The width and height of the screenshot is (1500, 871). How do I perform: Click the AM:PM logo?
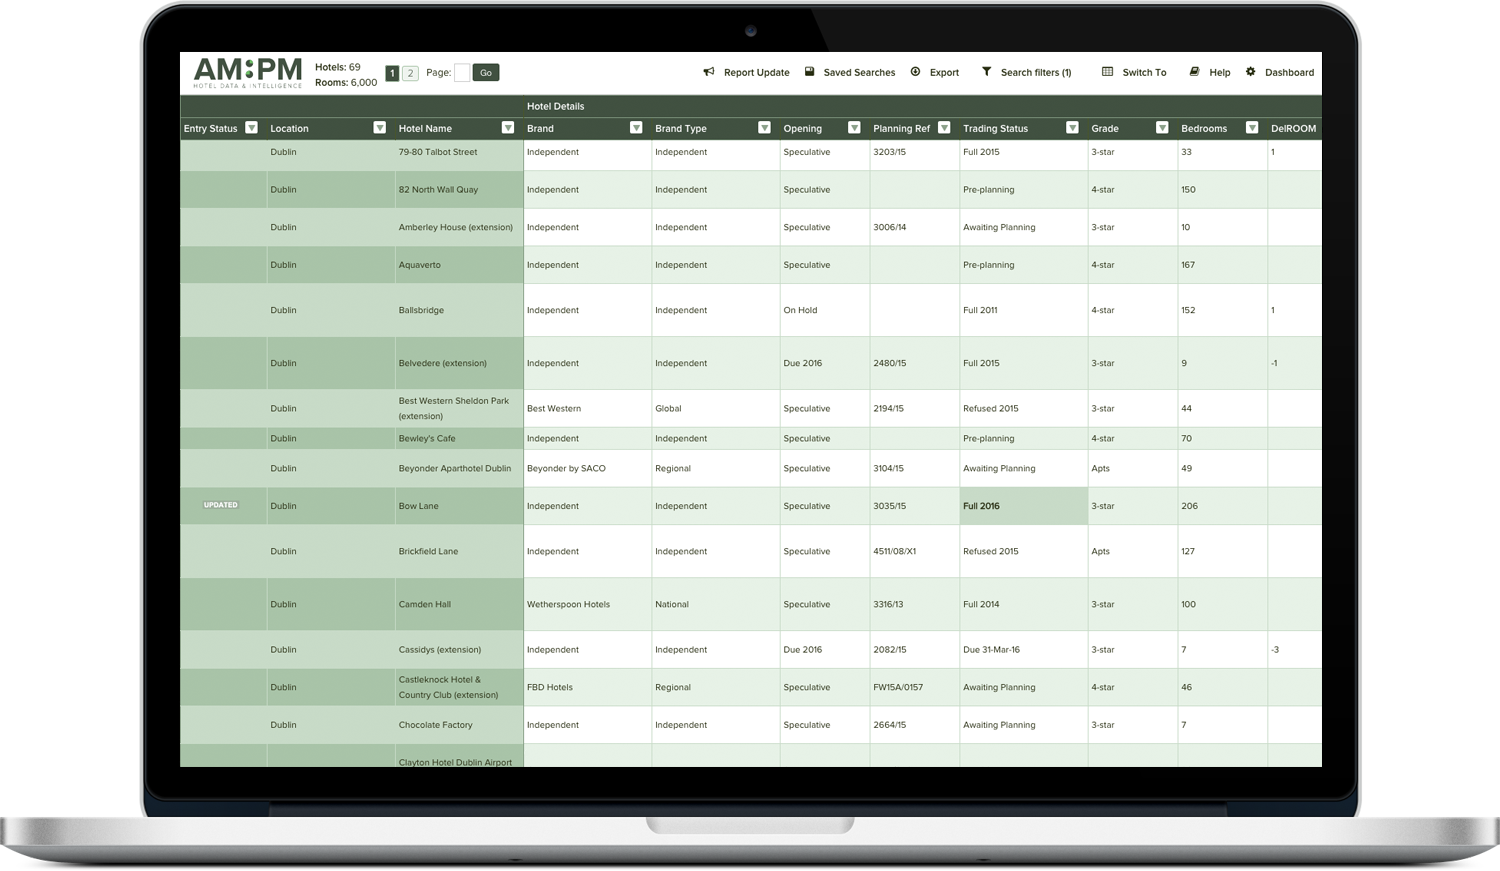[x=247, y=72]
